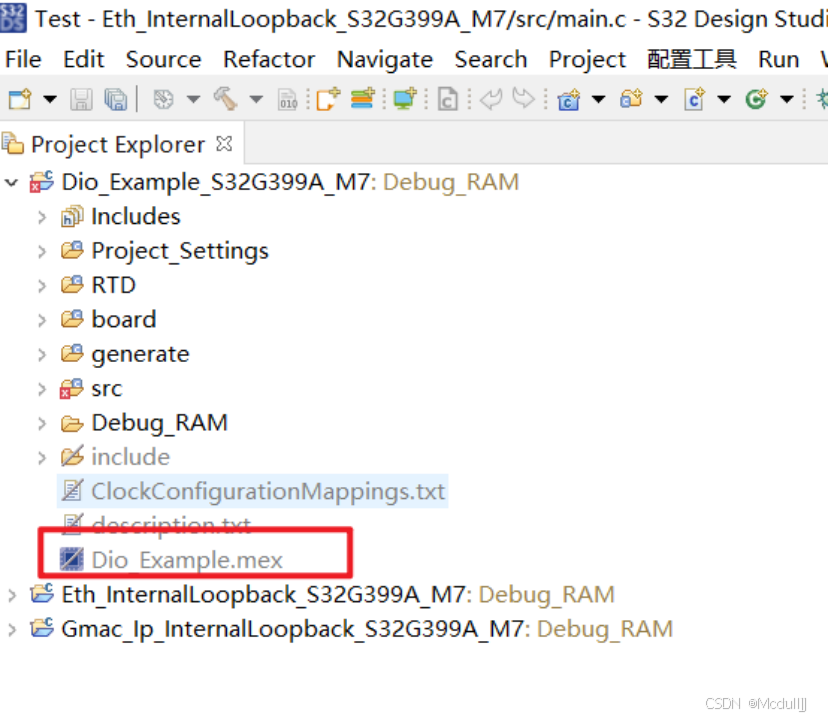This screenshot has width=828, height=719.
Task: Open the Refactor menu
Action: coord(268,59)
